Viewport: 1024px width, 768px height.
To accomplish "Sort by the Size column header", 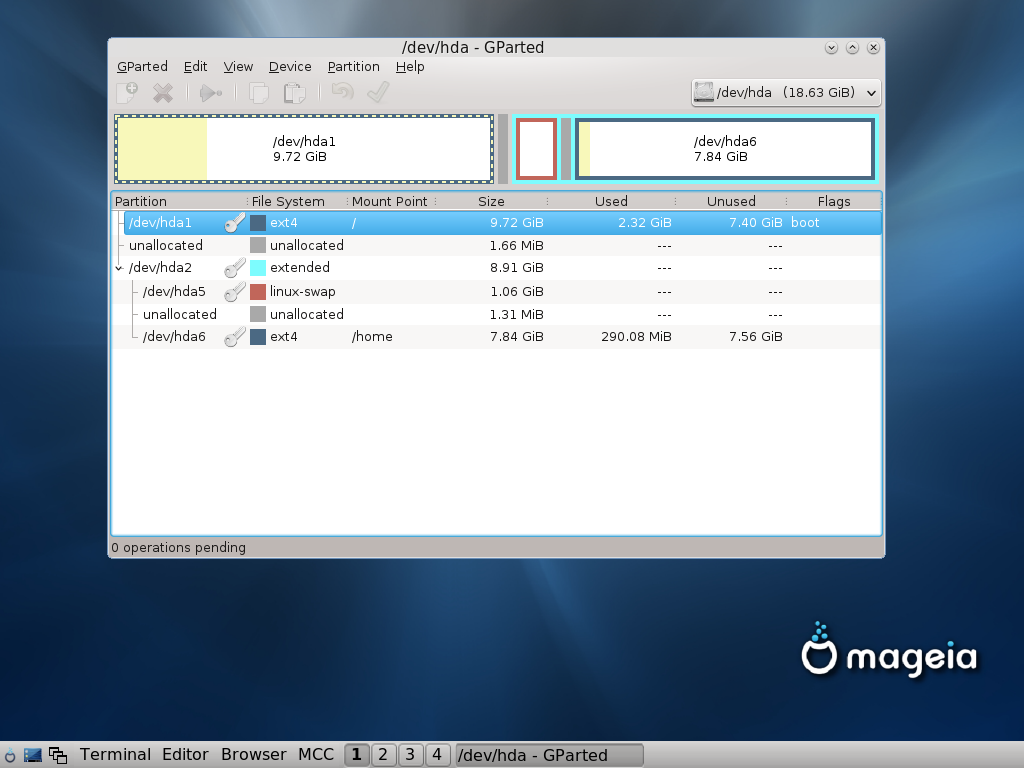I will pos(492,201).
